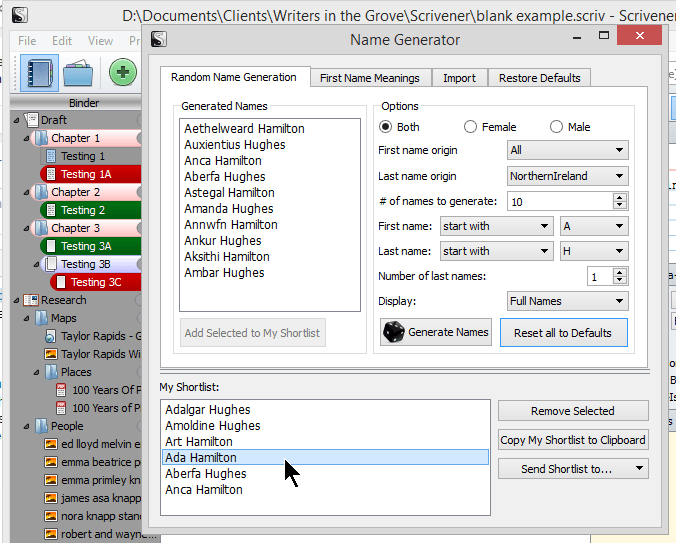This screenshot has height=543, width=676.
Task: Click the names to generate input field
Action: pos(560,202)
